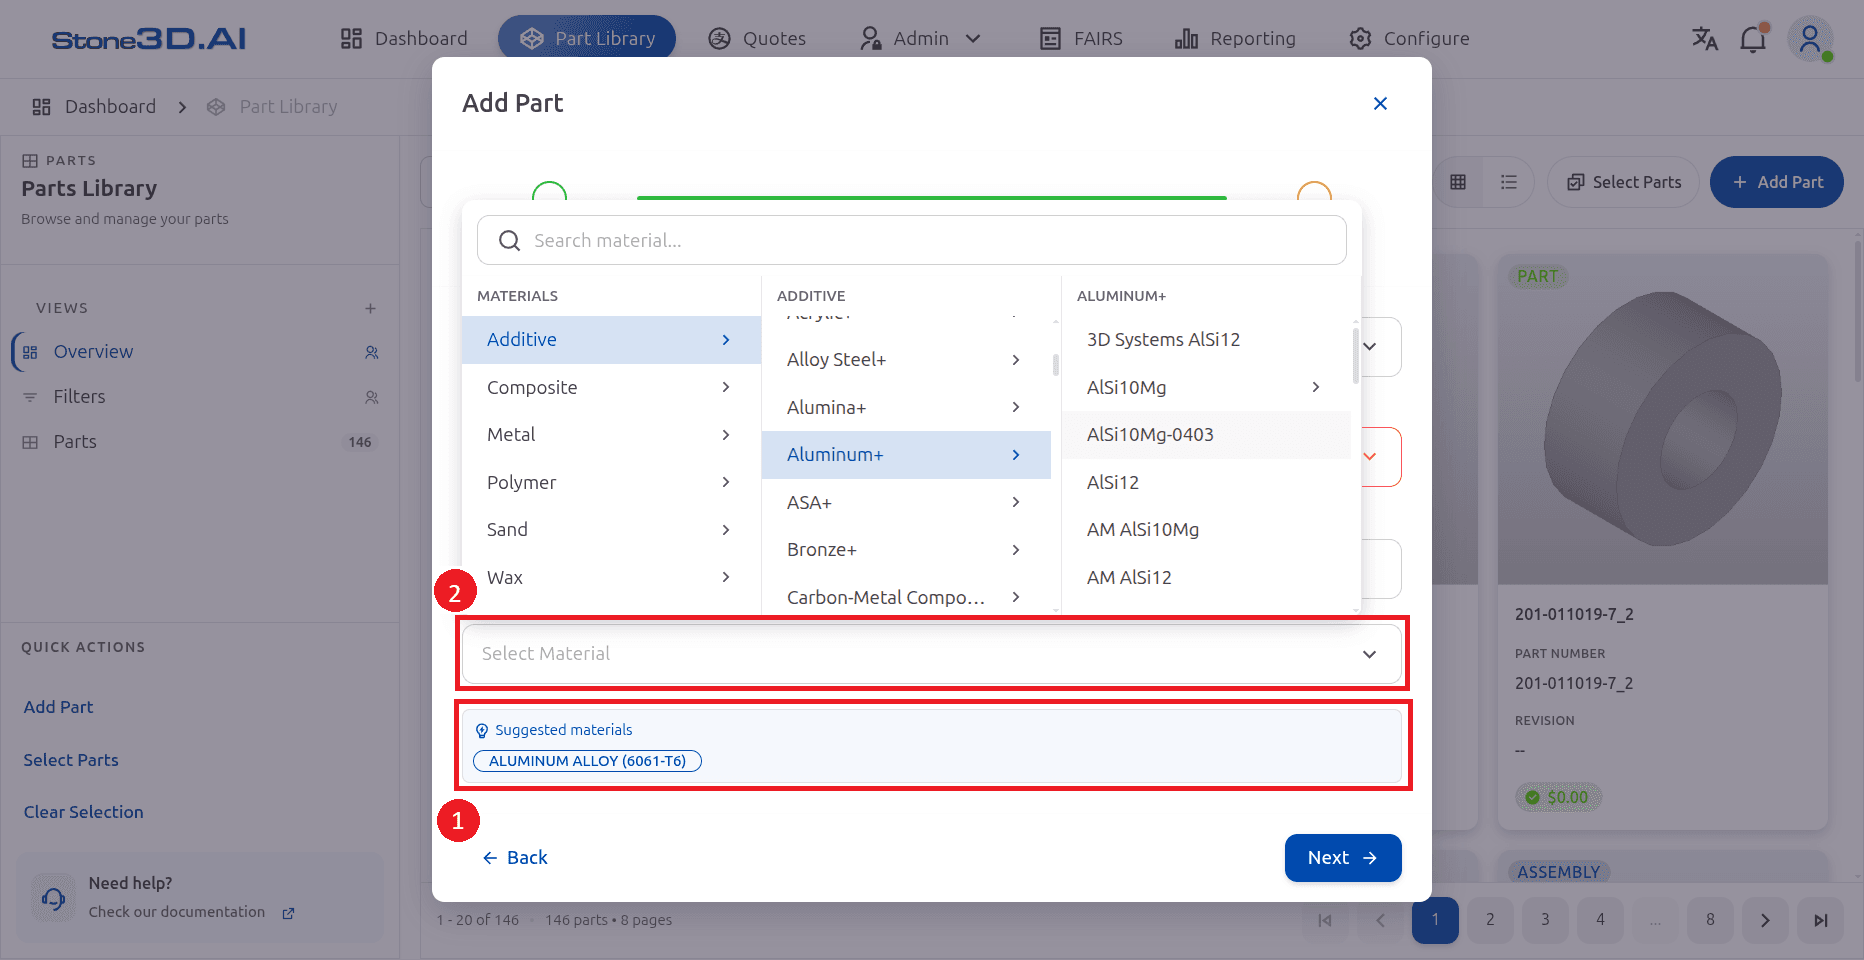The height and width of the screenshot is (960, 1864).
Task: Click the Add Part button in toolbar
Action: 1777,182
